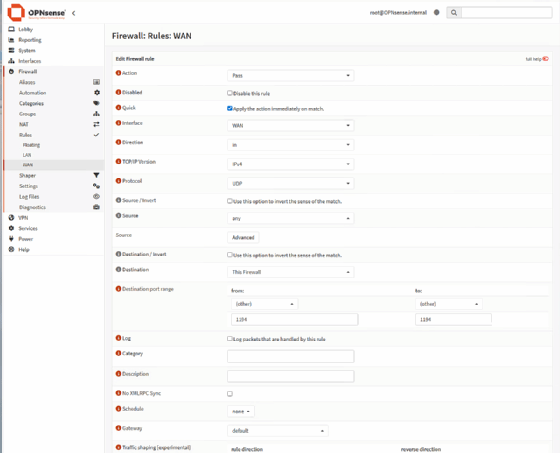Screen dimensions: 560x453
Task: Uncheck Apply the action immediately on match
Action: tap(230, 108)
